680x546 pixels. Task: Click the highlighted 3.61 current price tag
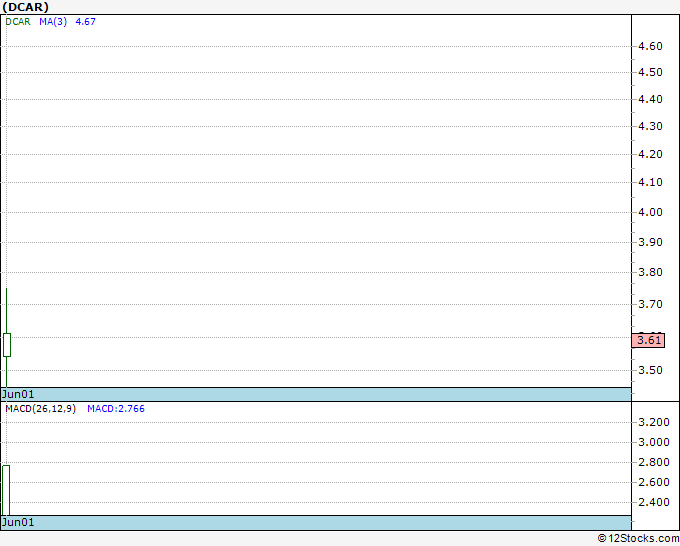pyautogui.click(x=648, y=340)
